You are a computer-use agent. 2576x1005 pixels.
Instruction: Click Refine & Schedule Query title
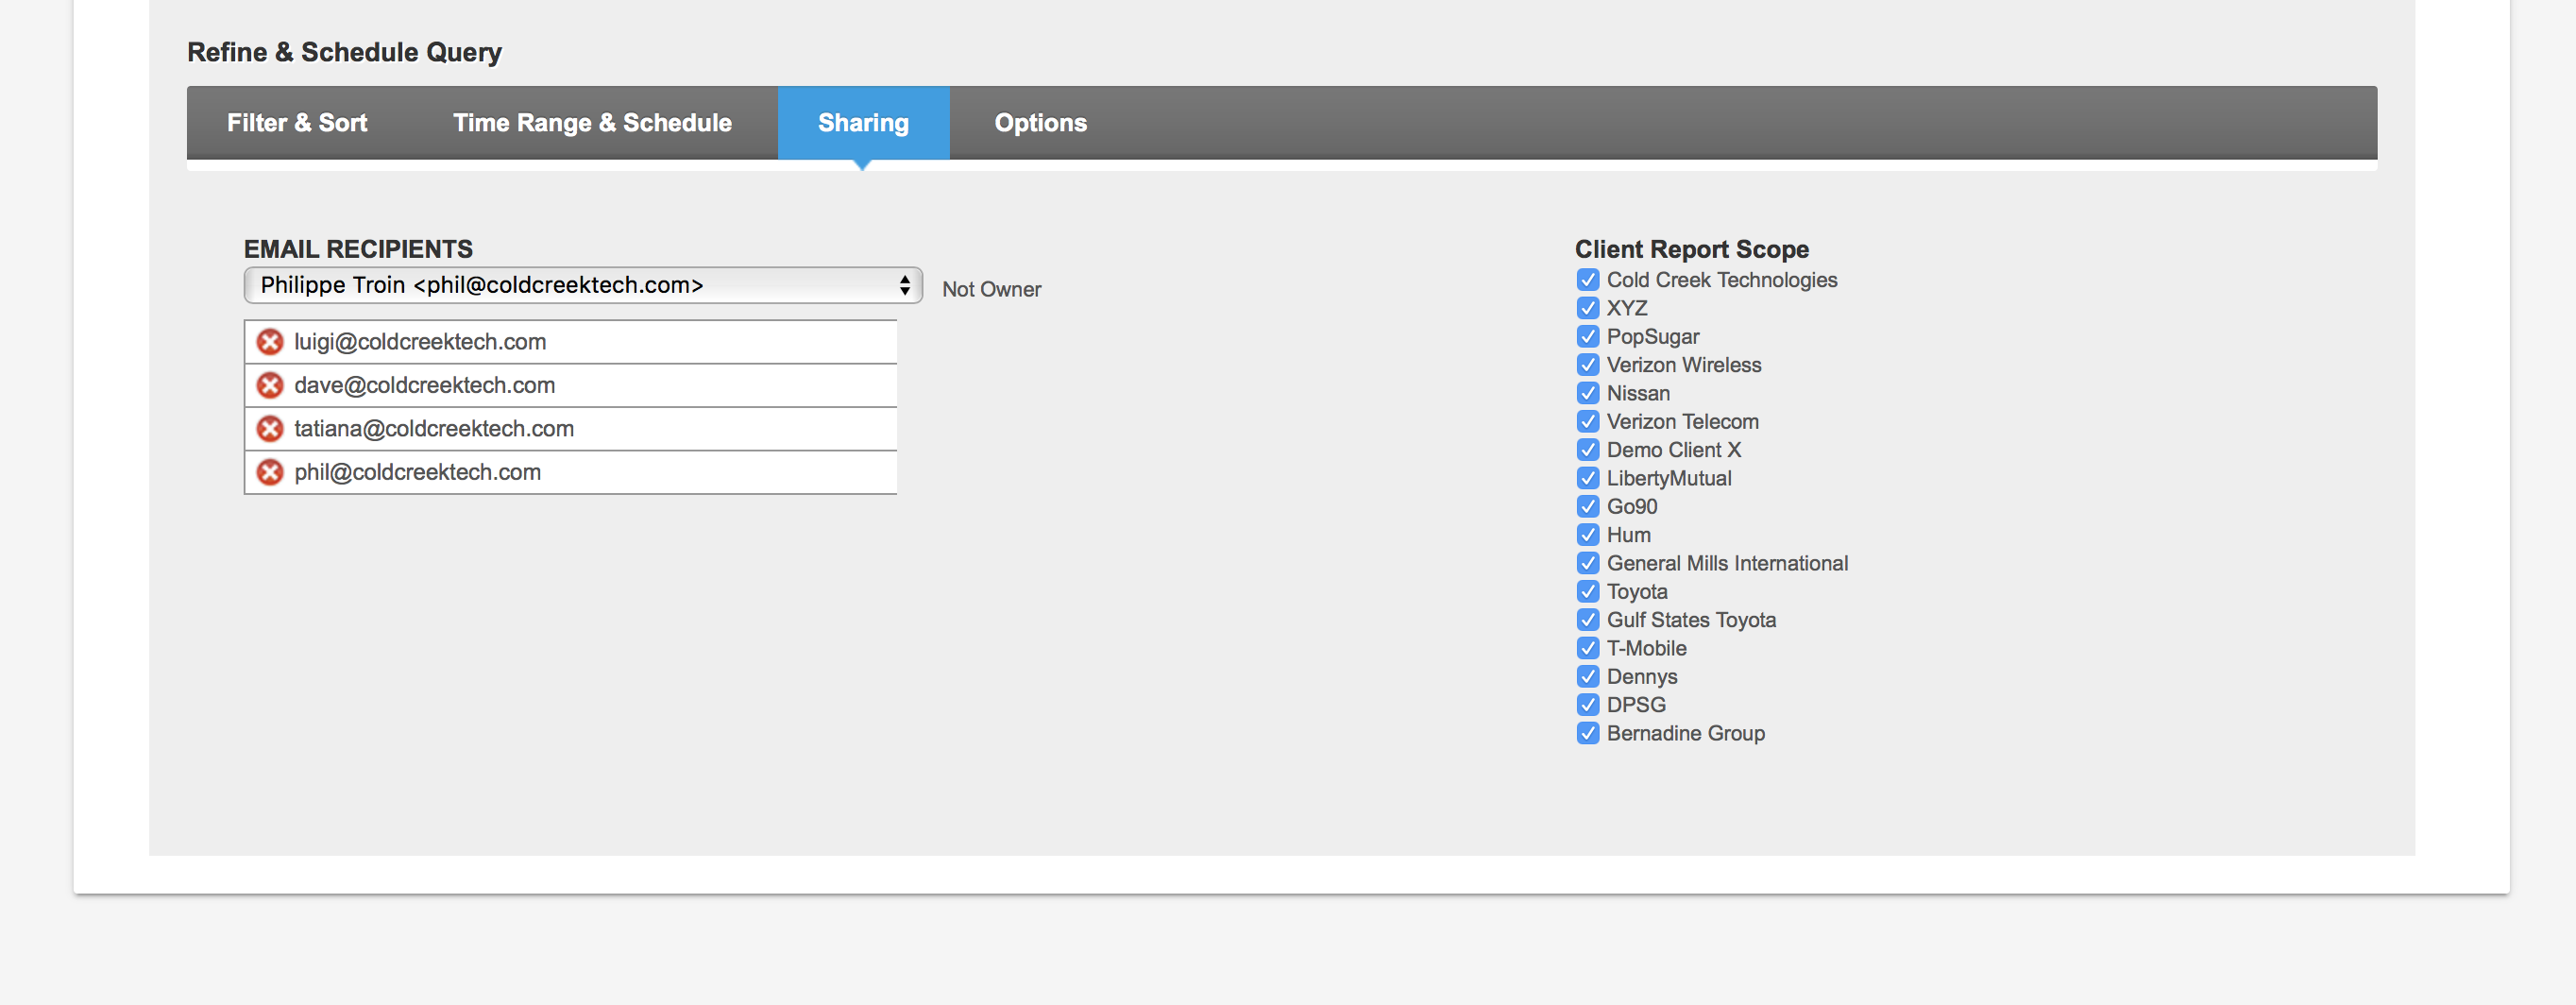click(x=344, y=52)
